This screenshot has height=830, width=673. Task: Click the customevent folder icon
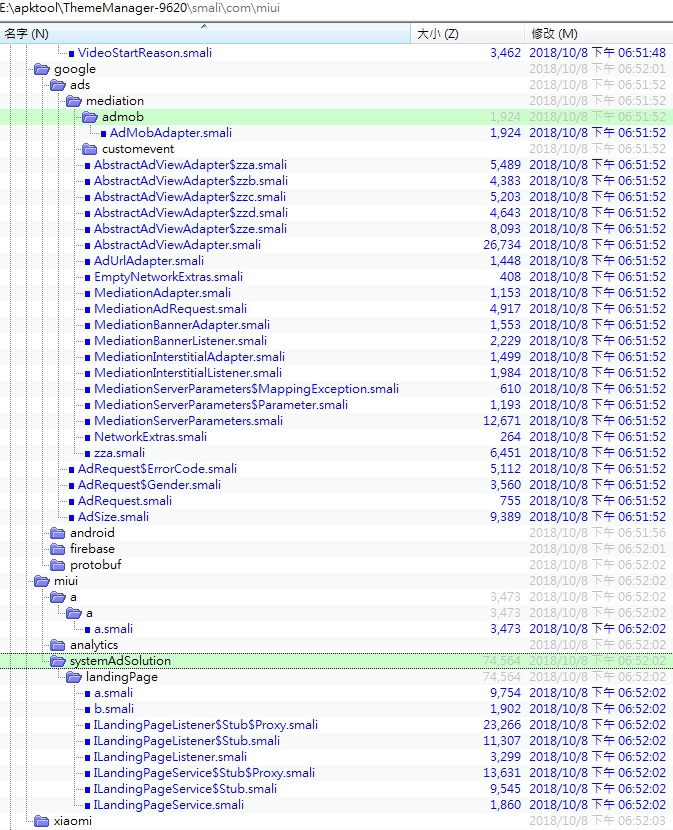coord(90,149)
